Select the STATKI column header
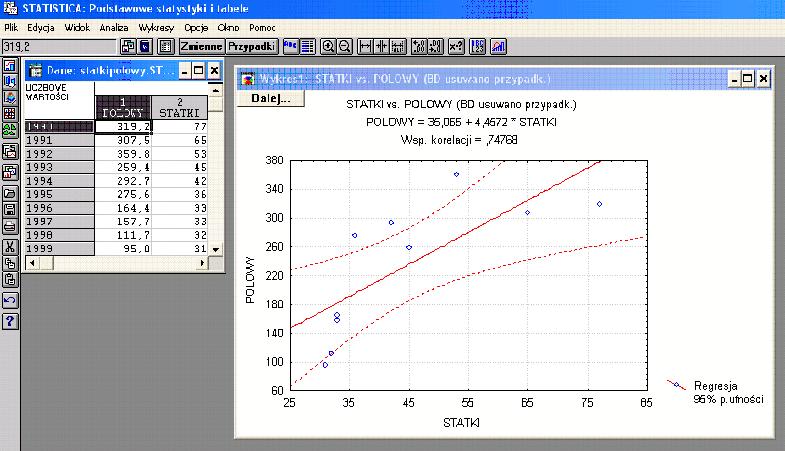 [x=180, y=108]
